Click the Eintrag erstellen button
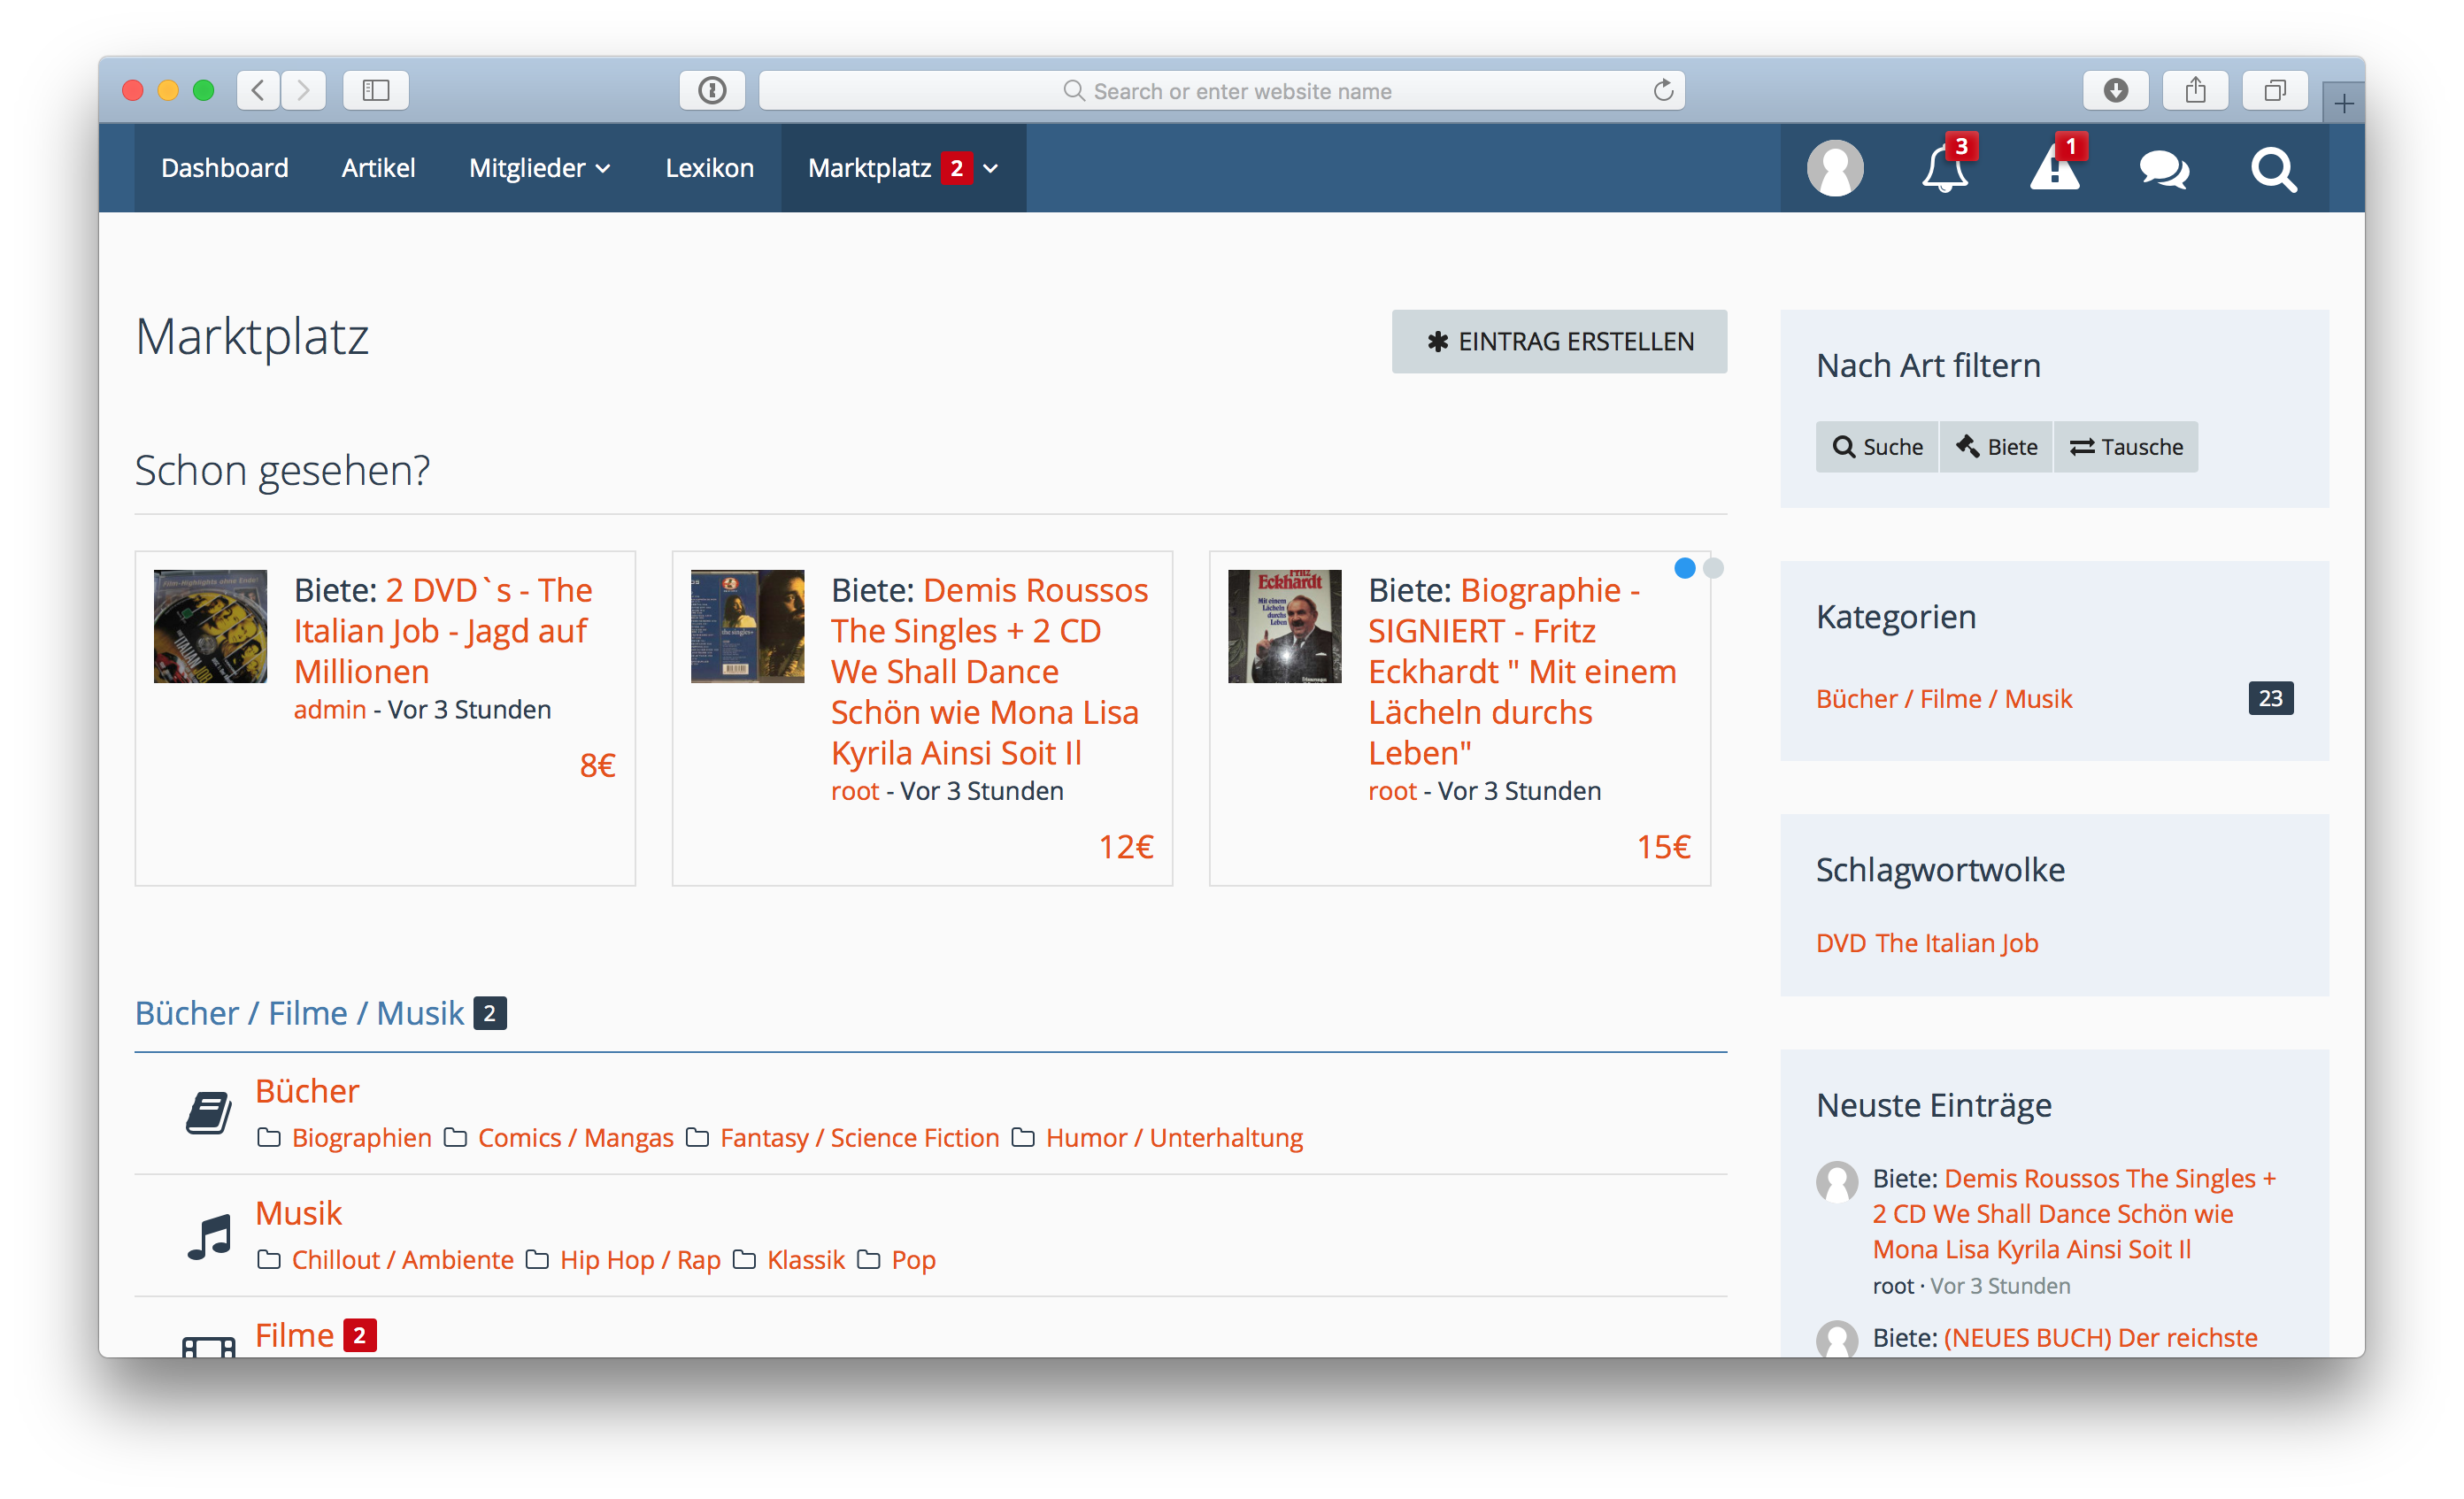 (x=1559, y=342)
